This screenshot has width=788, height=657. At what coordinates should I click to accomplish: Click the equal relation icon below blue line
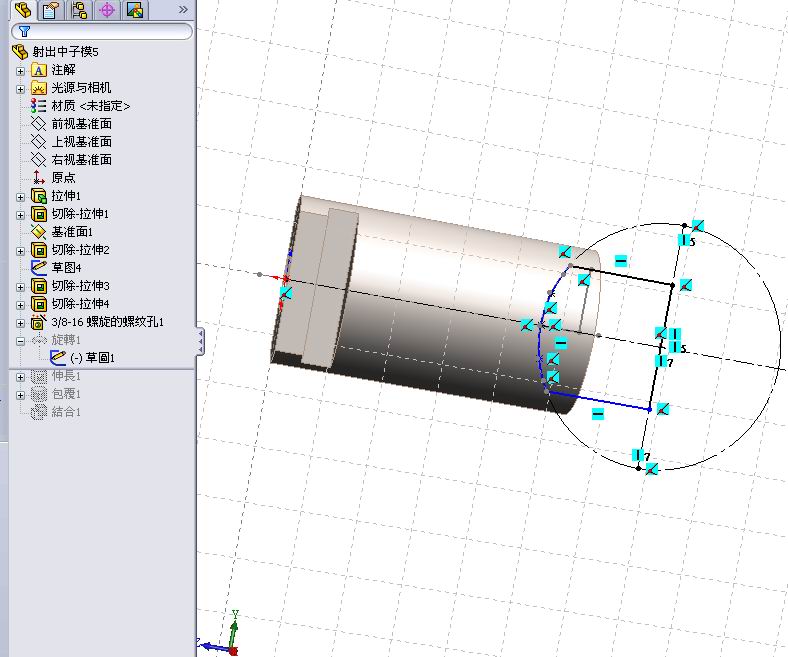[x=598, y=413]
